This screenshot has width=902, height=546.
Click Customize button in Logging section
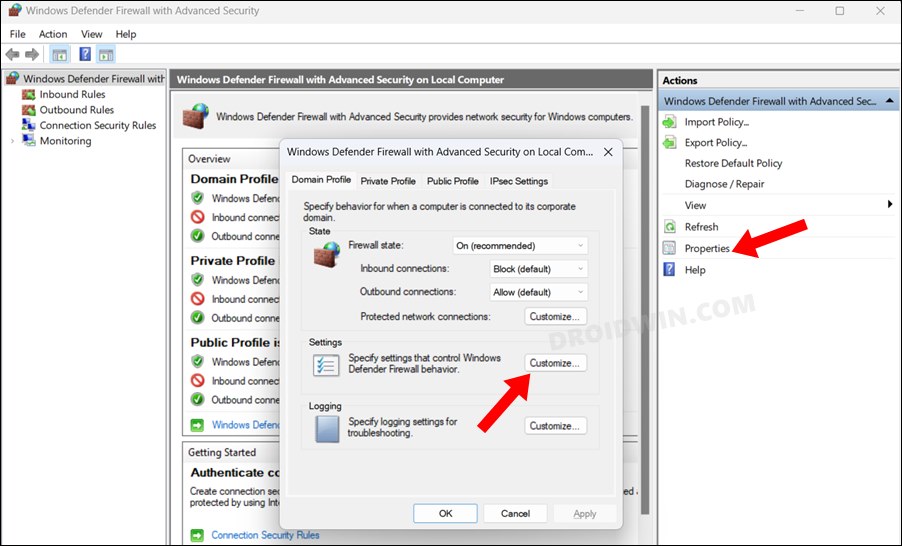555,426
